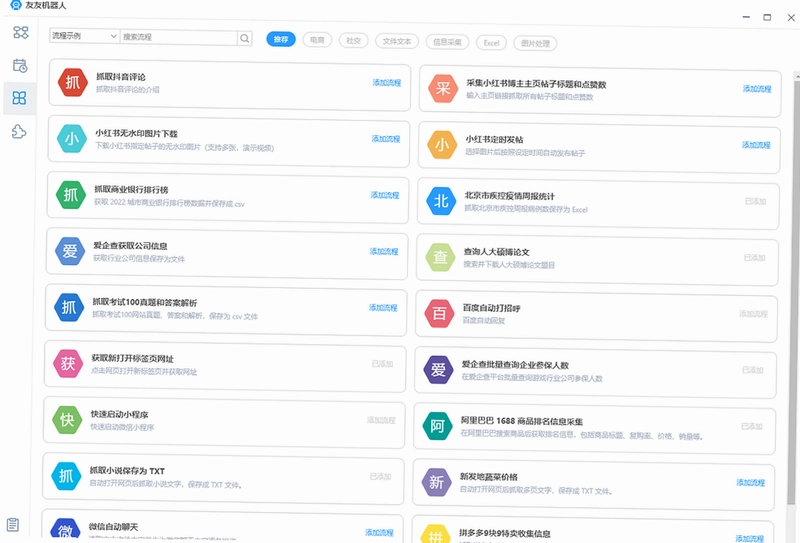Click the 已添加 label for 获取新打开标签页网址
Image resolution: width=800 pixels, height=543 pixels.
tap(382, 364)
